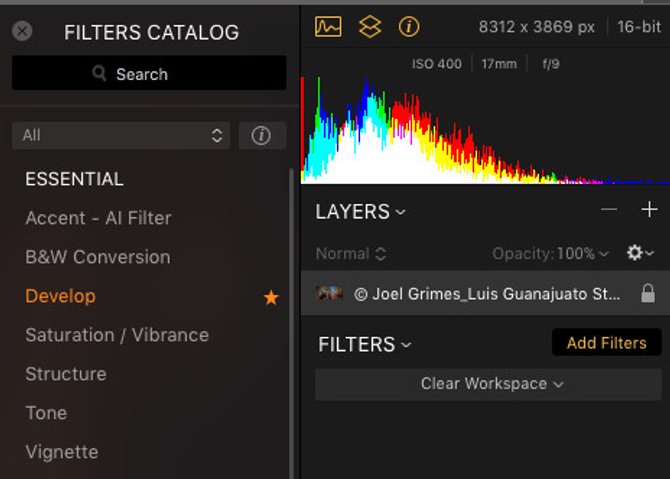Click the histogram graph display
The height and width of the screenshot is (479, 670).
click(485, 130)
